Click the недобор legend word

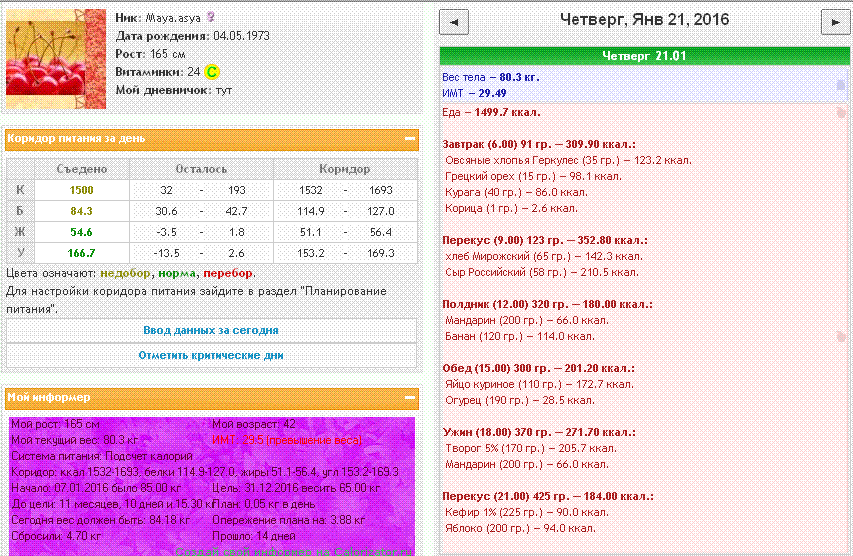point(126,273)
